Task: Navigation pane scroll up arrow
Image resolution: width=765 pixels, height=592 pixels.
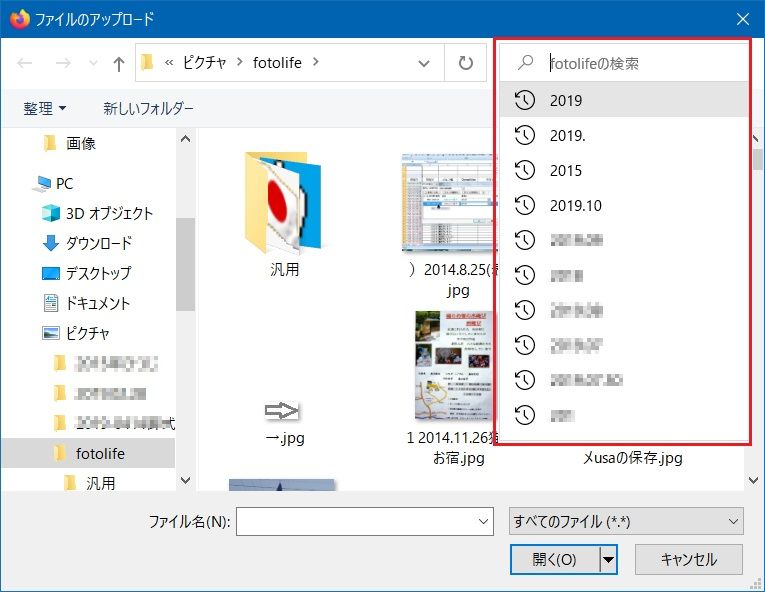Action: point(185,139)
